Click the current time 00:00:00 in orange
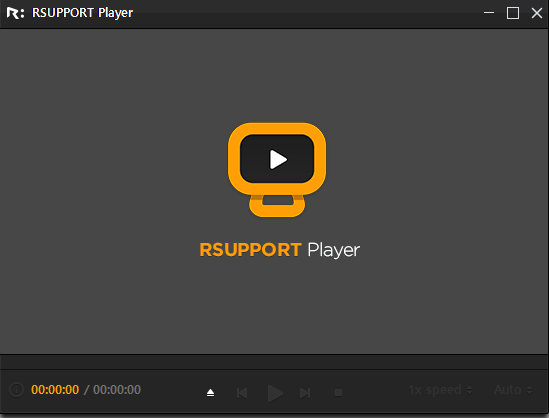549x418 pixels. pyautogui.click(x=55, y=390)
